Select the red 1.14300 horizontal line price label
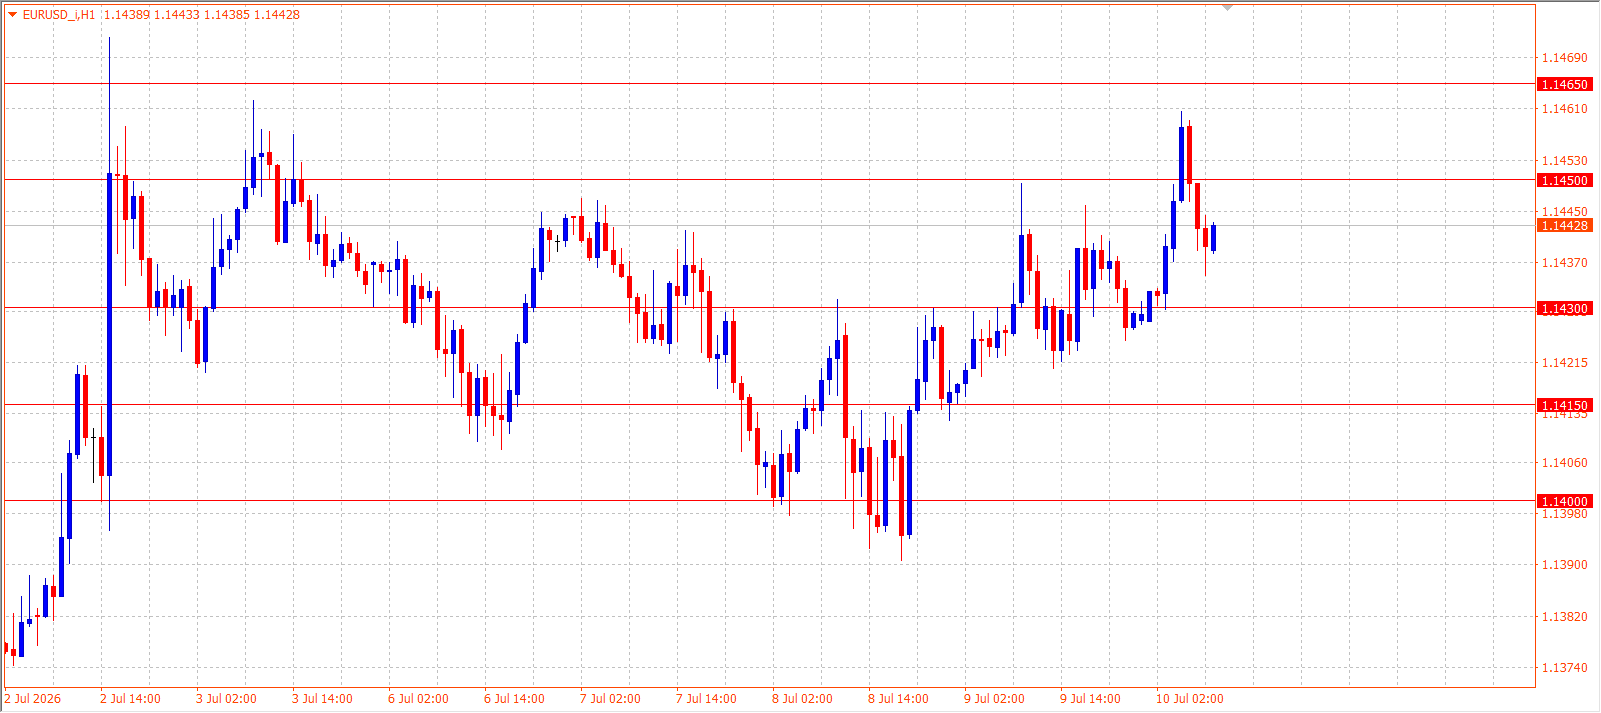The height and width of the screenshot is (713, 1601). pyautogui.click(x=1564, y=308)
